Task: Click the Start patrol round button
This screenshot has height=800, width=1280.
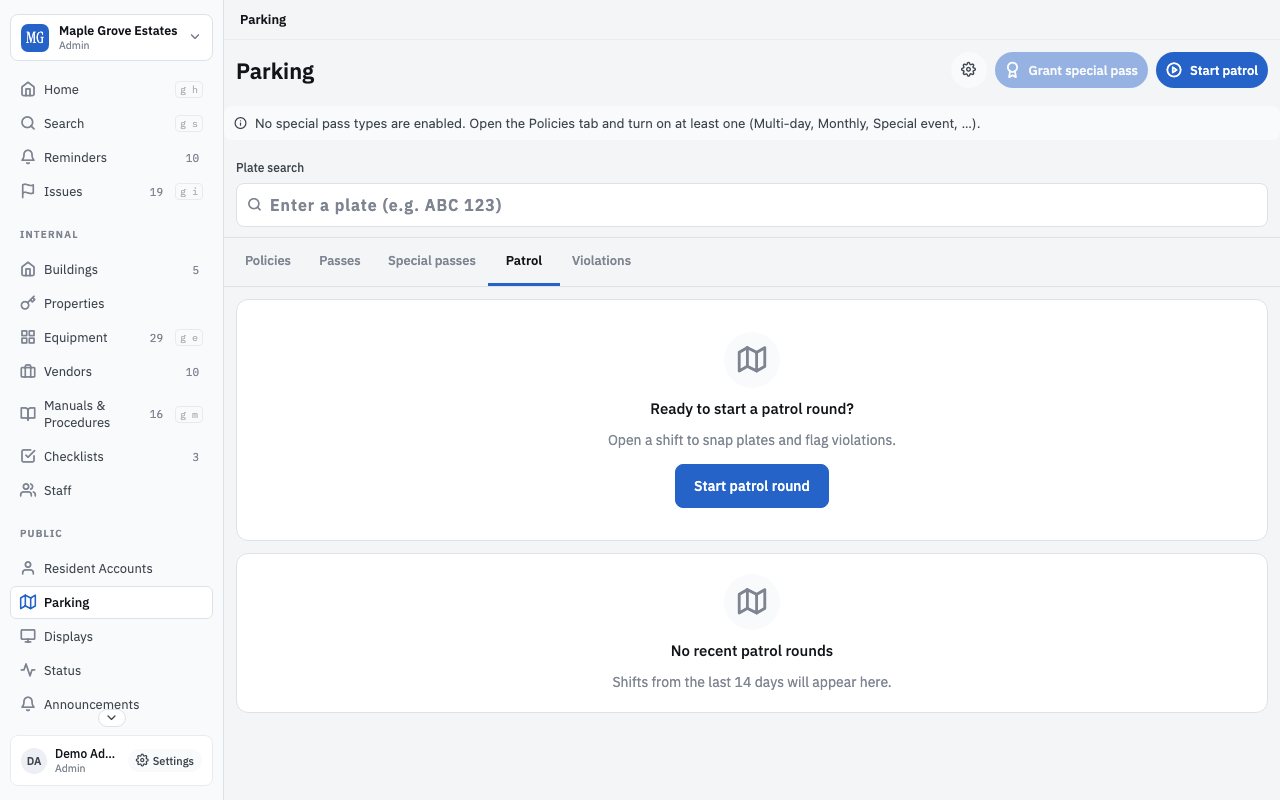Action: (752, 486)
